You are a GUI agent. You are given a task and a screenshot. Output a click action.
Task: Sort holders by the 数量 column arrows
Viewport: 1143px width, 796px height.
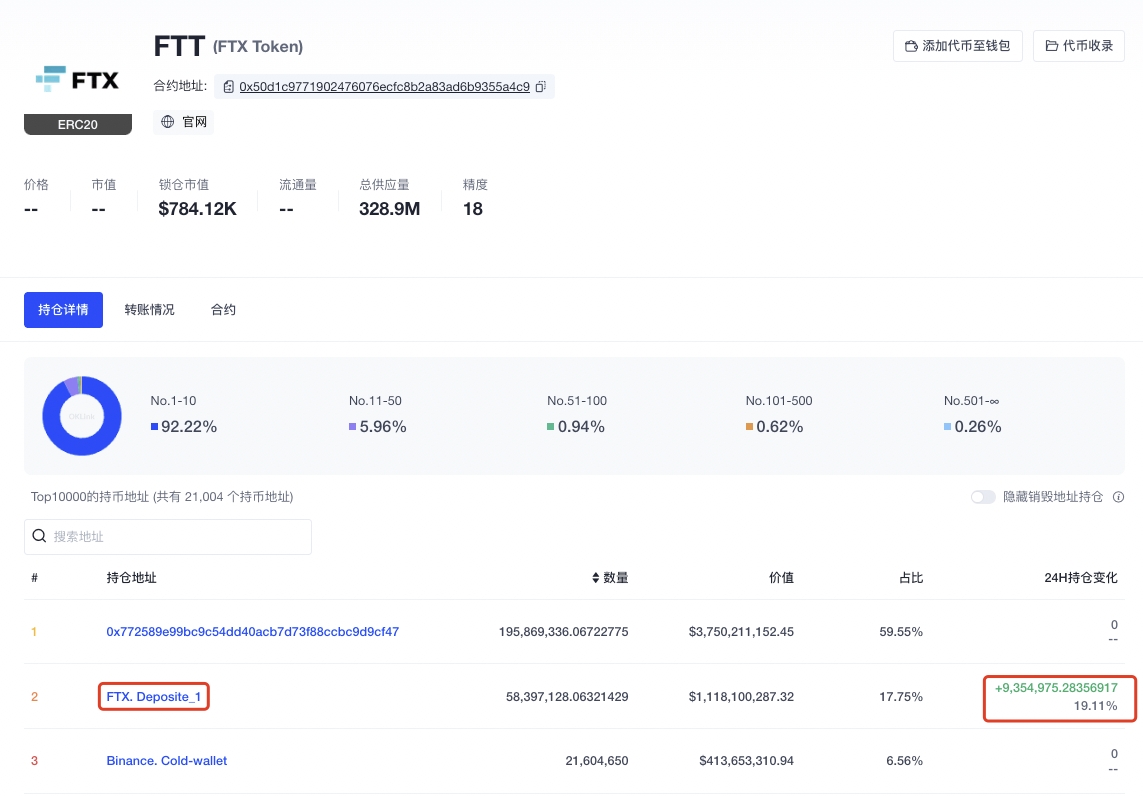pyautogui.click(x=596, y=578)
